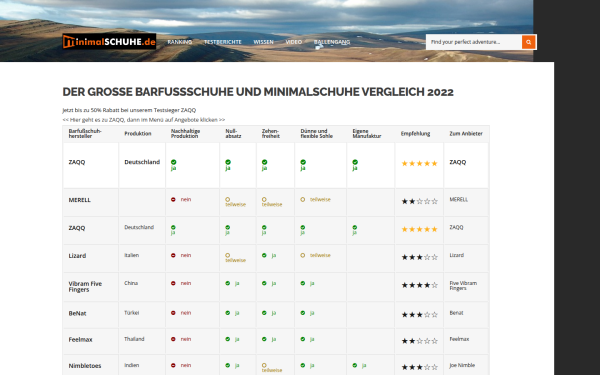Click Nimbletoes' red 'nein' production icon
600x375 pixels.
pyautogui.click(x=173, y=365)
